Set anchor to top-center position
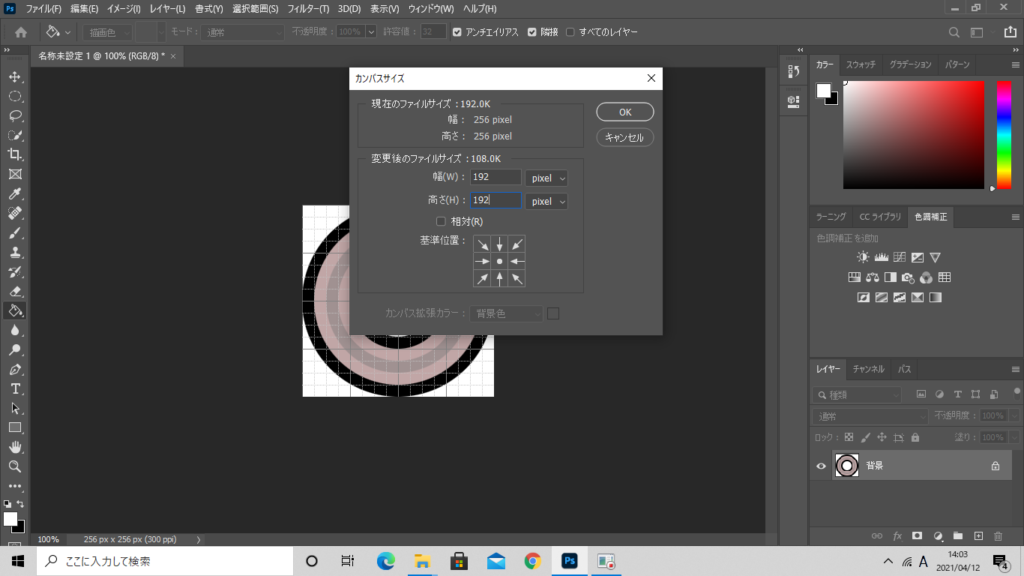 (500, 244)
